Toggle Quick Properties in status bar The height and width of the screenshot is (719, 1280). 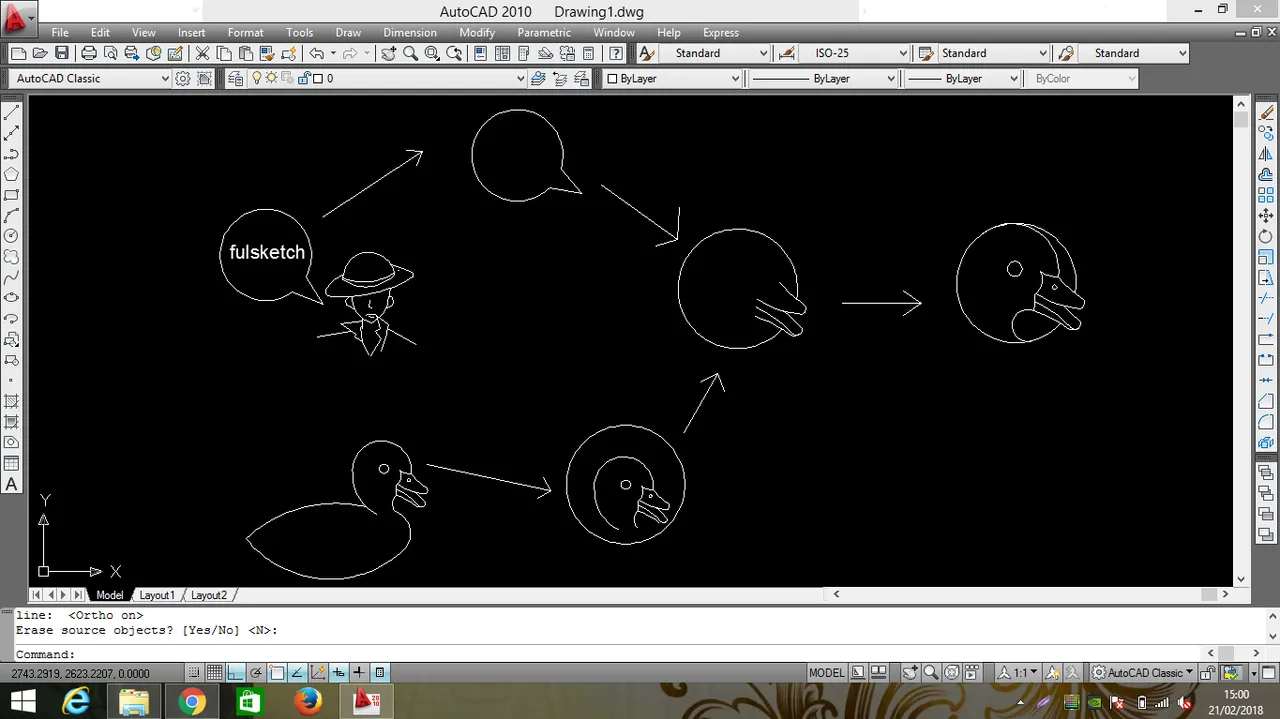[x=380, y=673]
